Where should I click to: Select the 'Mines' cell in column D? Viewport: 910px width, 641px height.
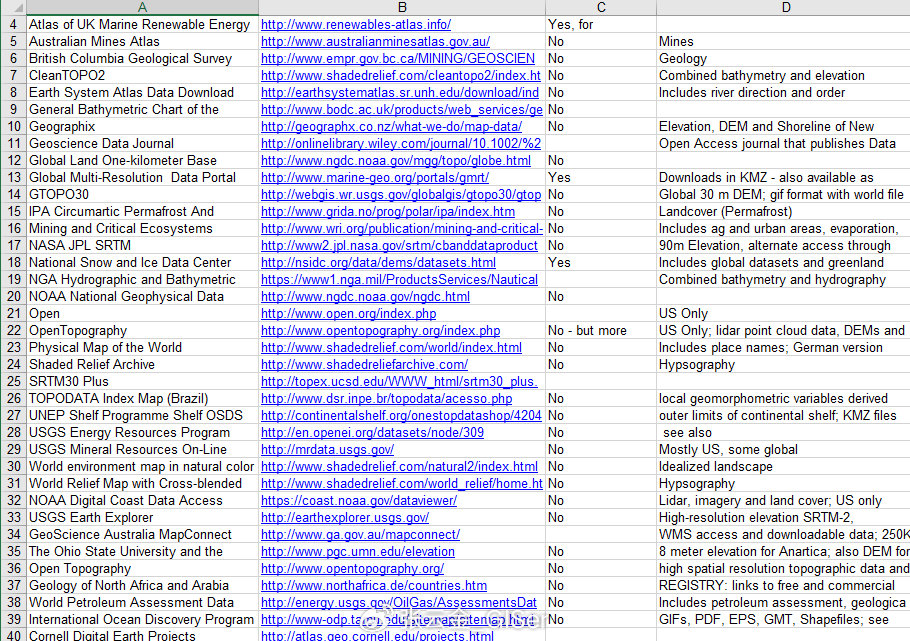(783, 42)
